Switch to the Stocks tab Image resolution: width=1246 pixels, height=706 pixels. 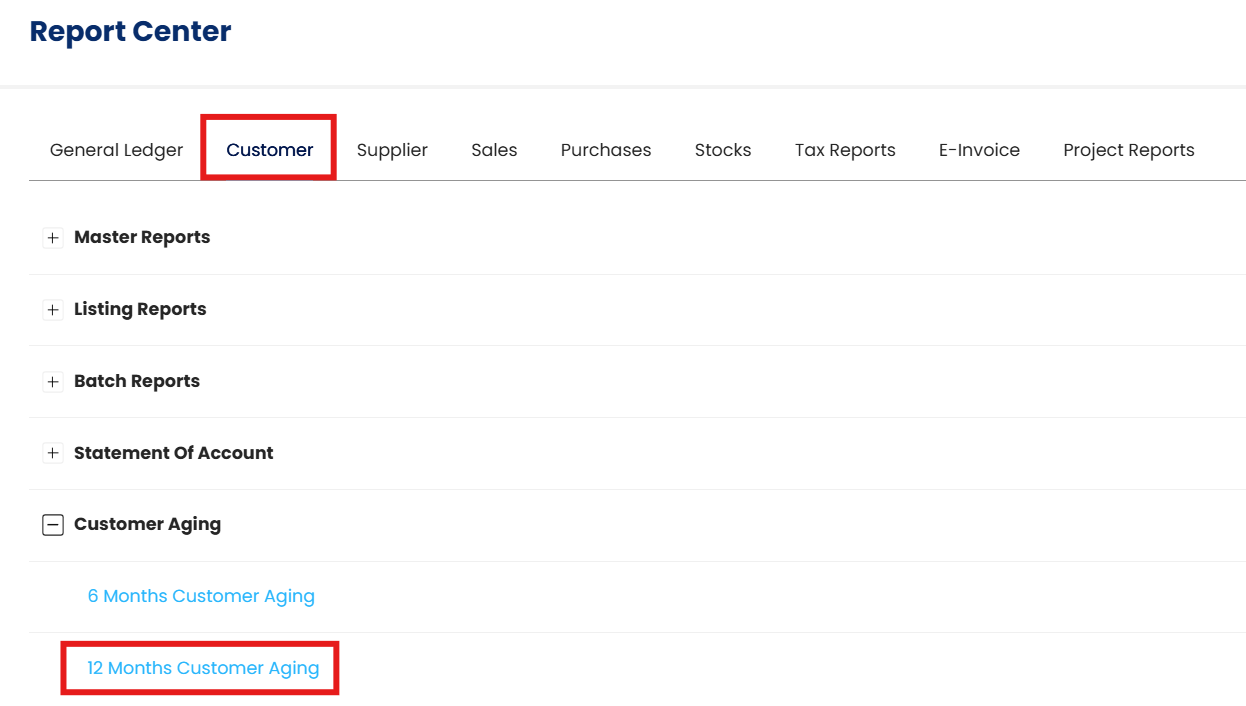pyautogui.click(x=723, y=150)
